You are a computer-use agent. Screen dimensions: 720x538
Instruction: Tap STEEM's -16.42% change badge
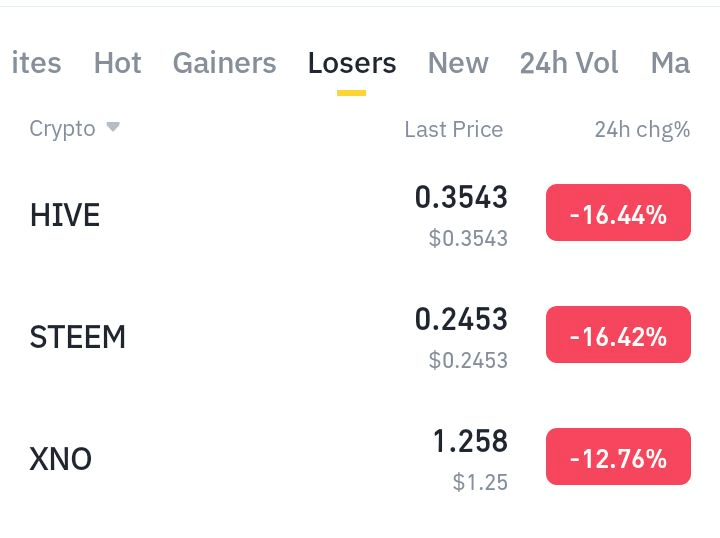pos(618,335)
